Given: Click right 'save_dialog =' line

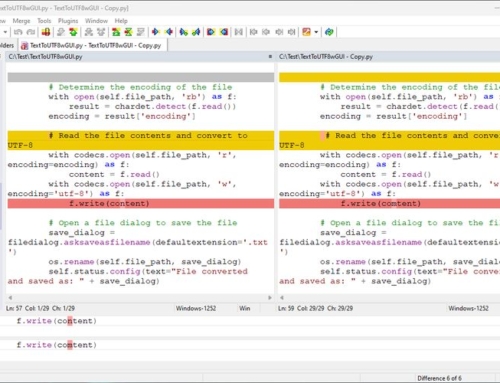Looking at the screenshot, I should click(x=353, y=233).
